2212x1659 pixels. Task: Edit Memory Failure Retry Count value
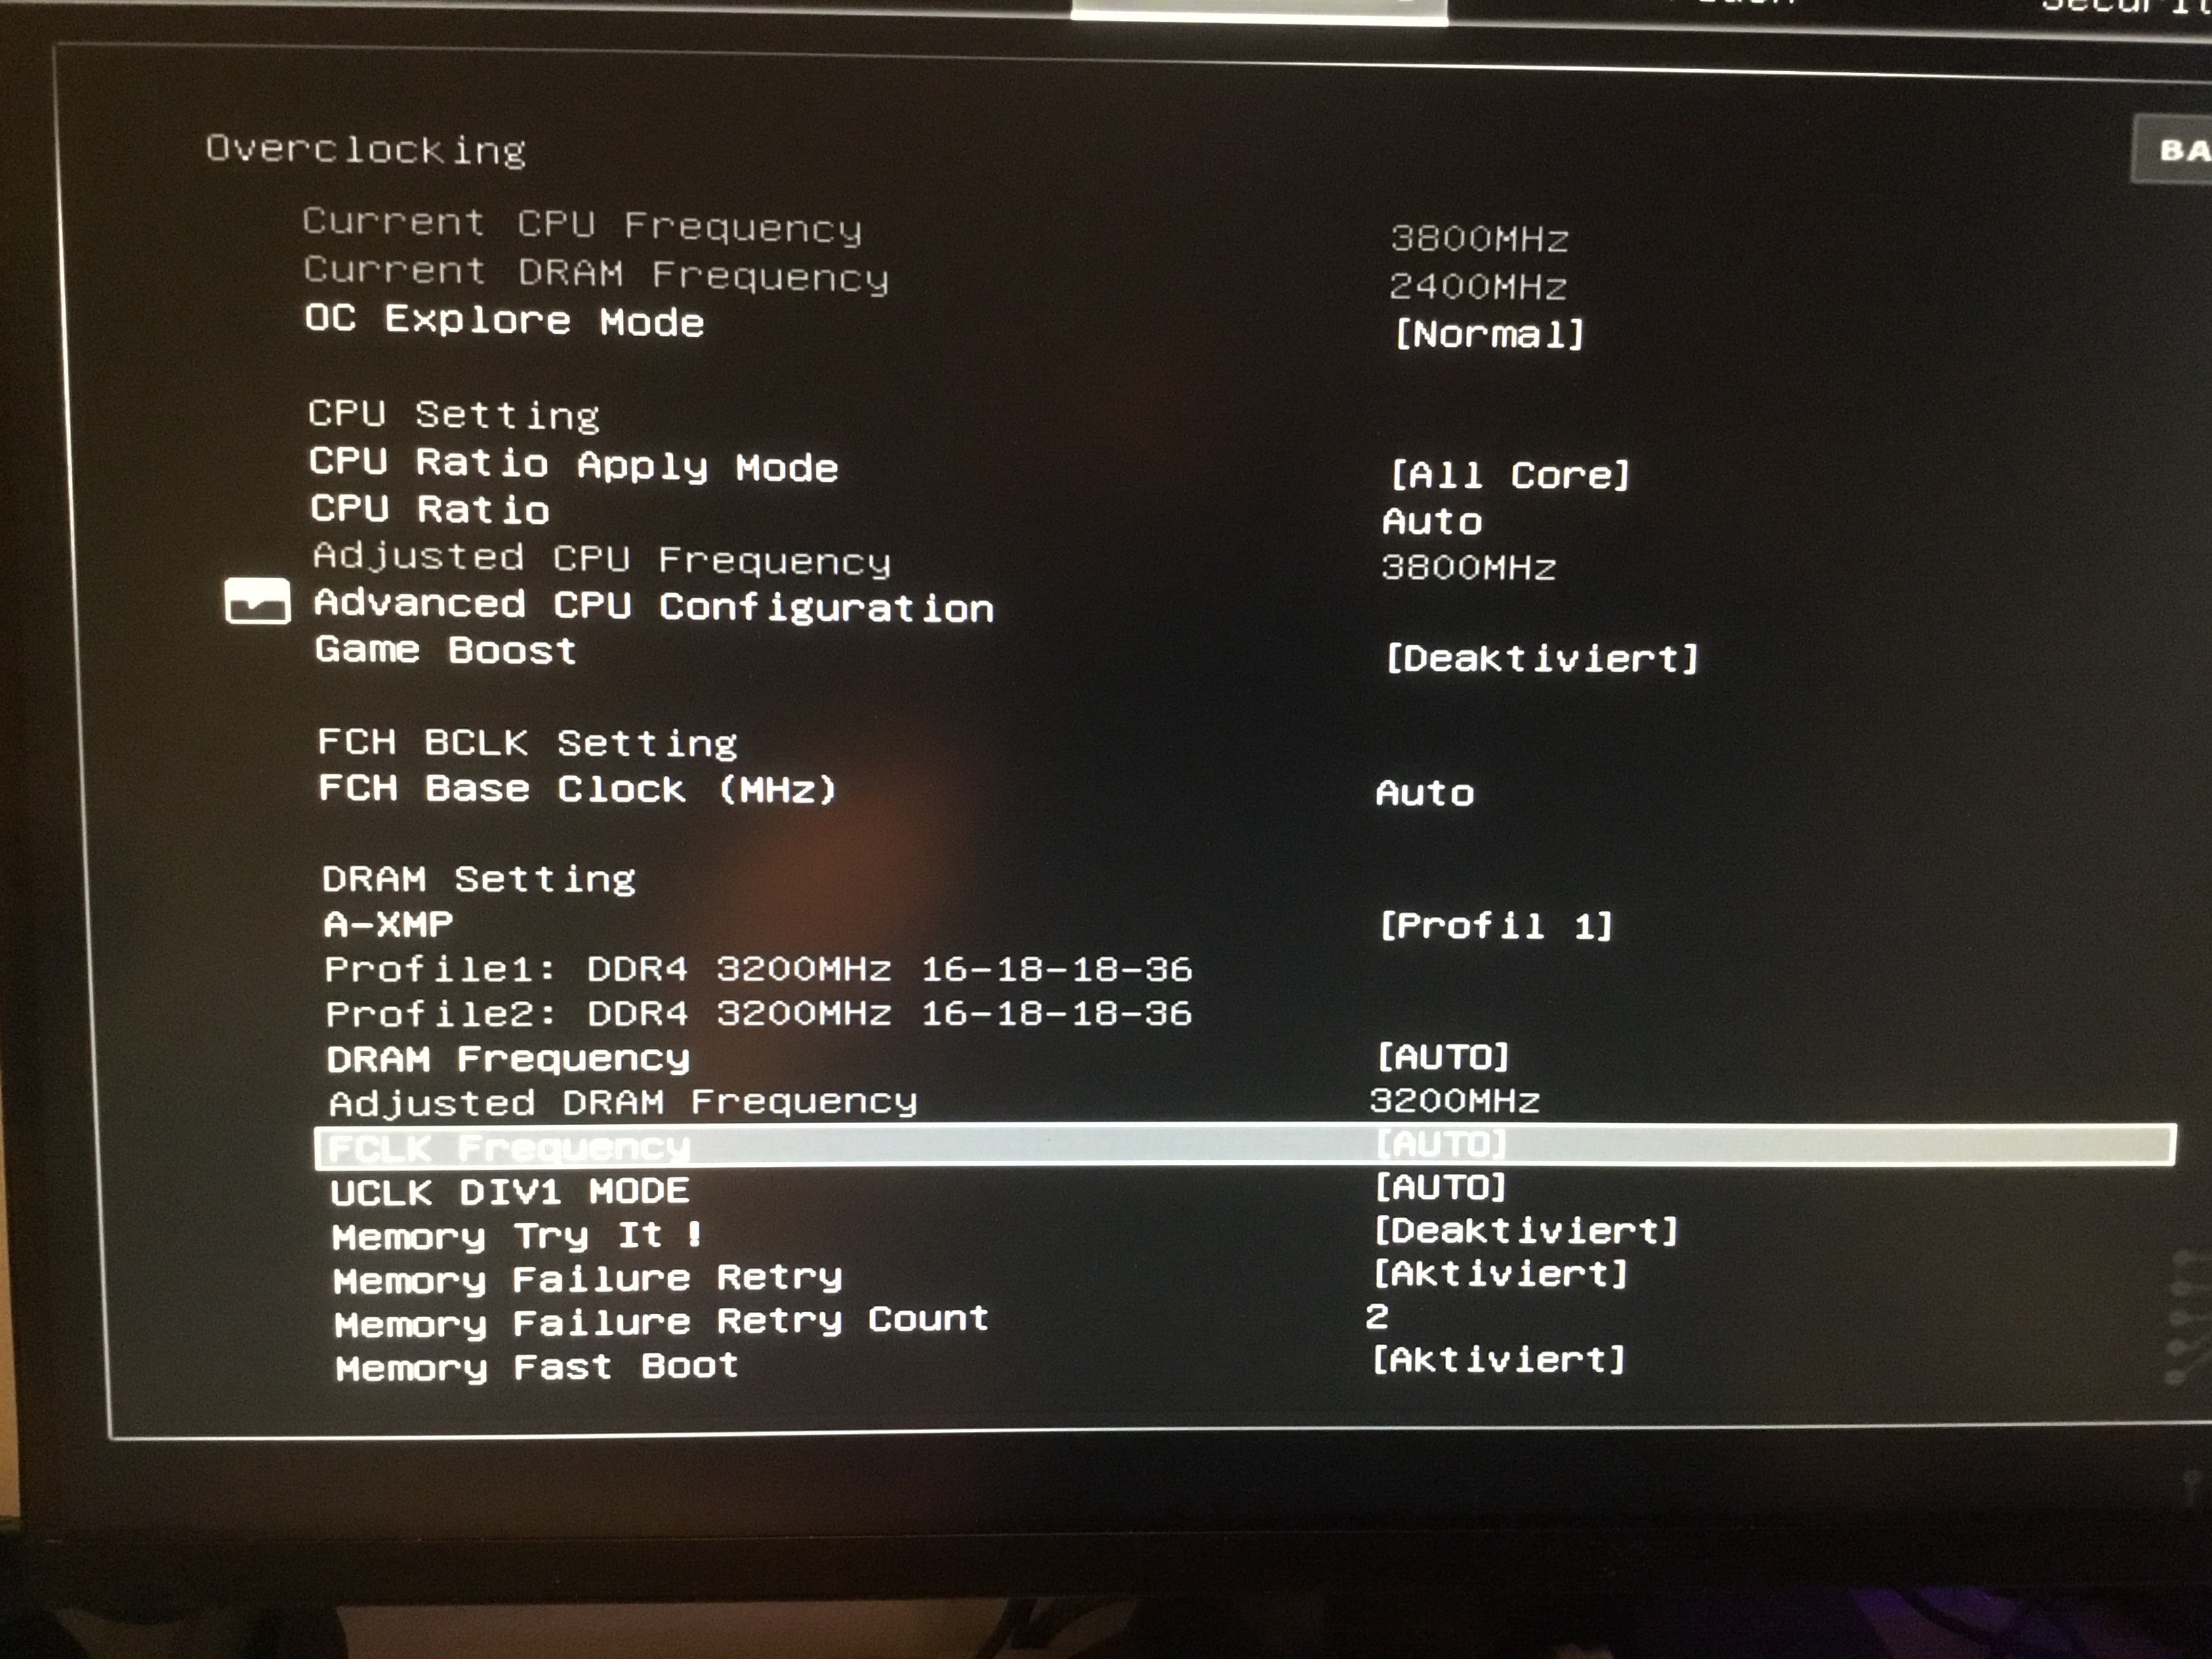pos(1377,1317)
